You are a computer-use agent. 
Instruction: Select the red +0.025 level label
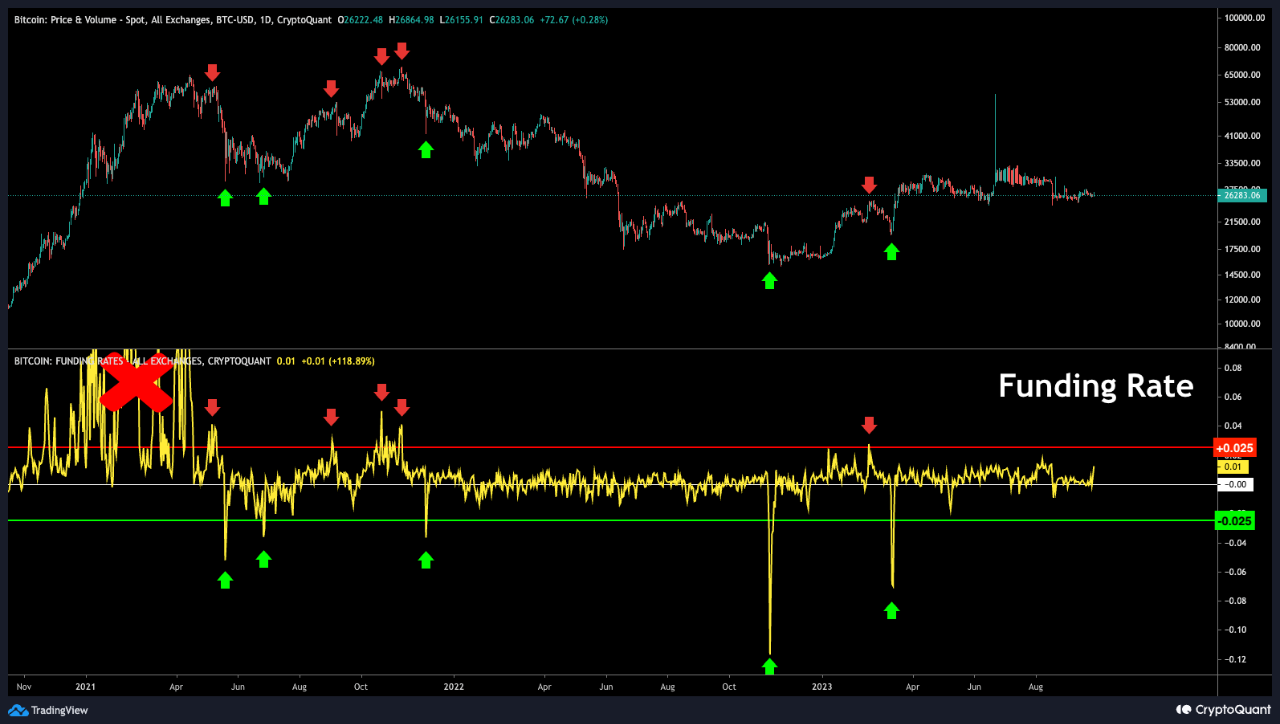1234,447
